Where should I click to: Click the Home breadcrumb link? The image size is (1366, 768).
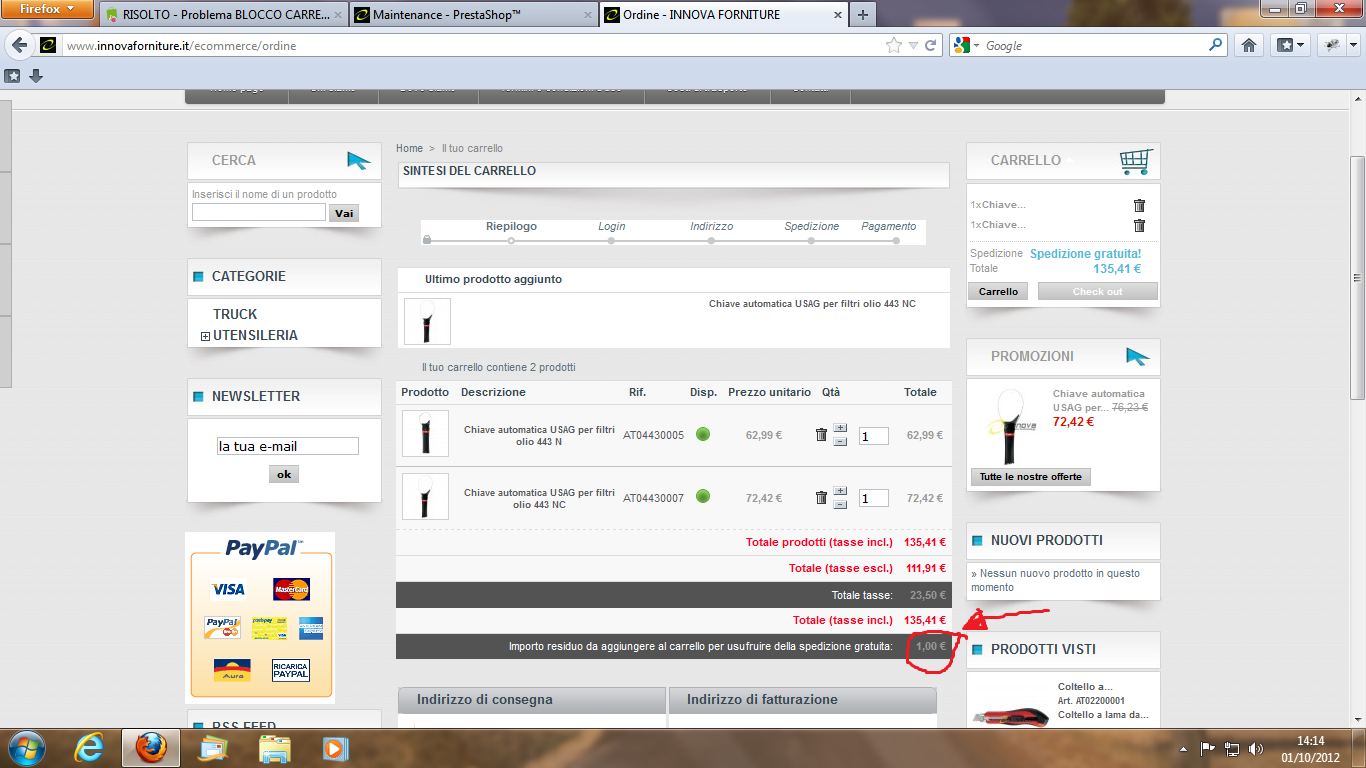tap(409, 148)
